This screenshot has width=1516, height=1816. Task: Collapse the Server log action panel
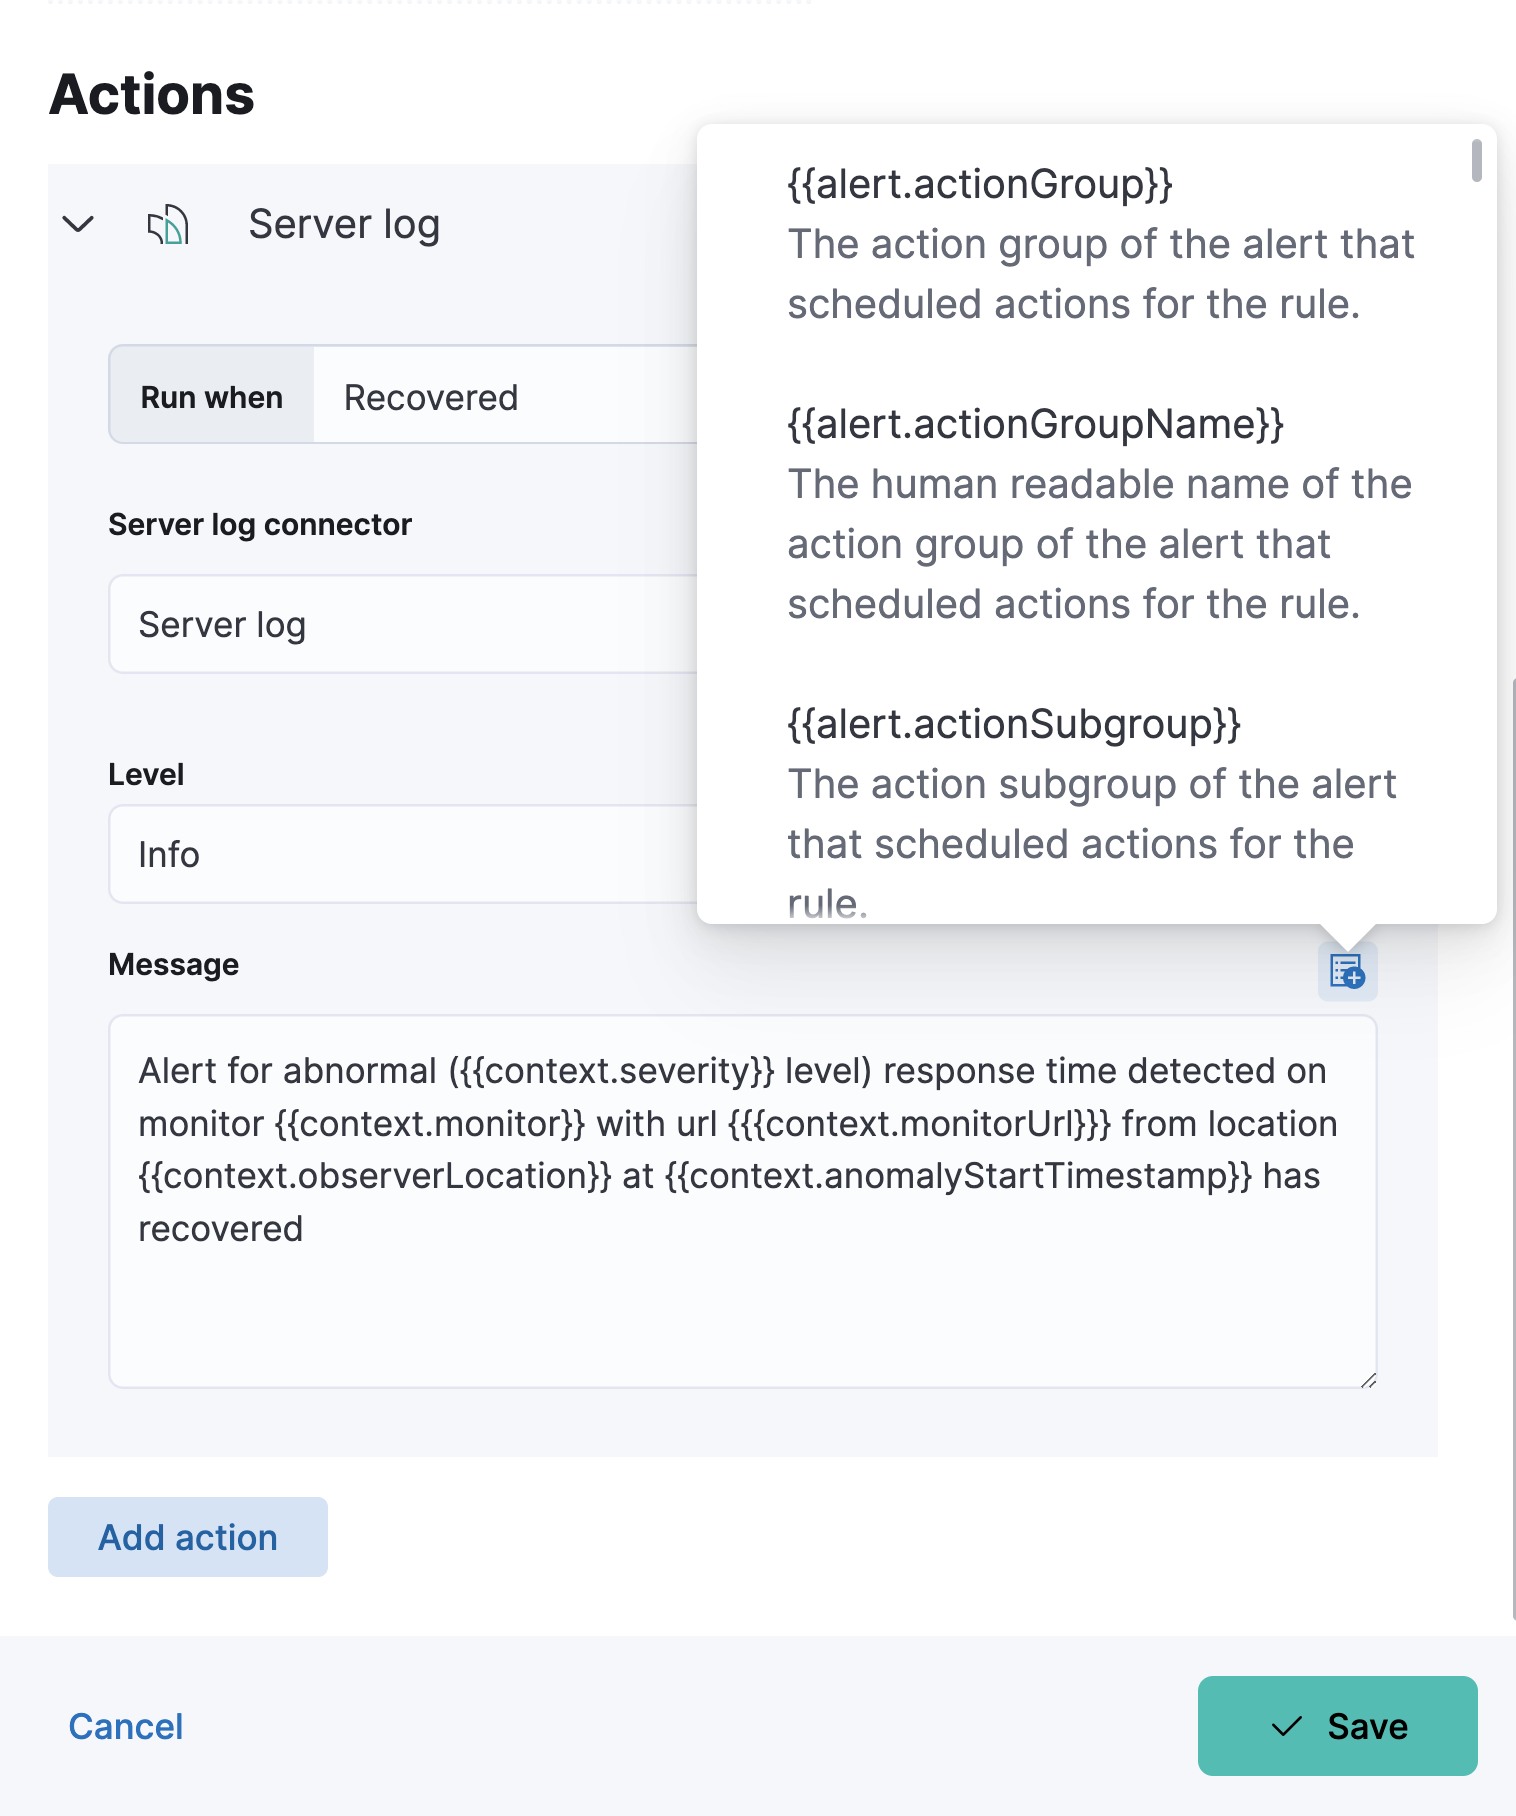(x=78, y=226)
